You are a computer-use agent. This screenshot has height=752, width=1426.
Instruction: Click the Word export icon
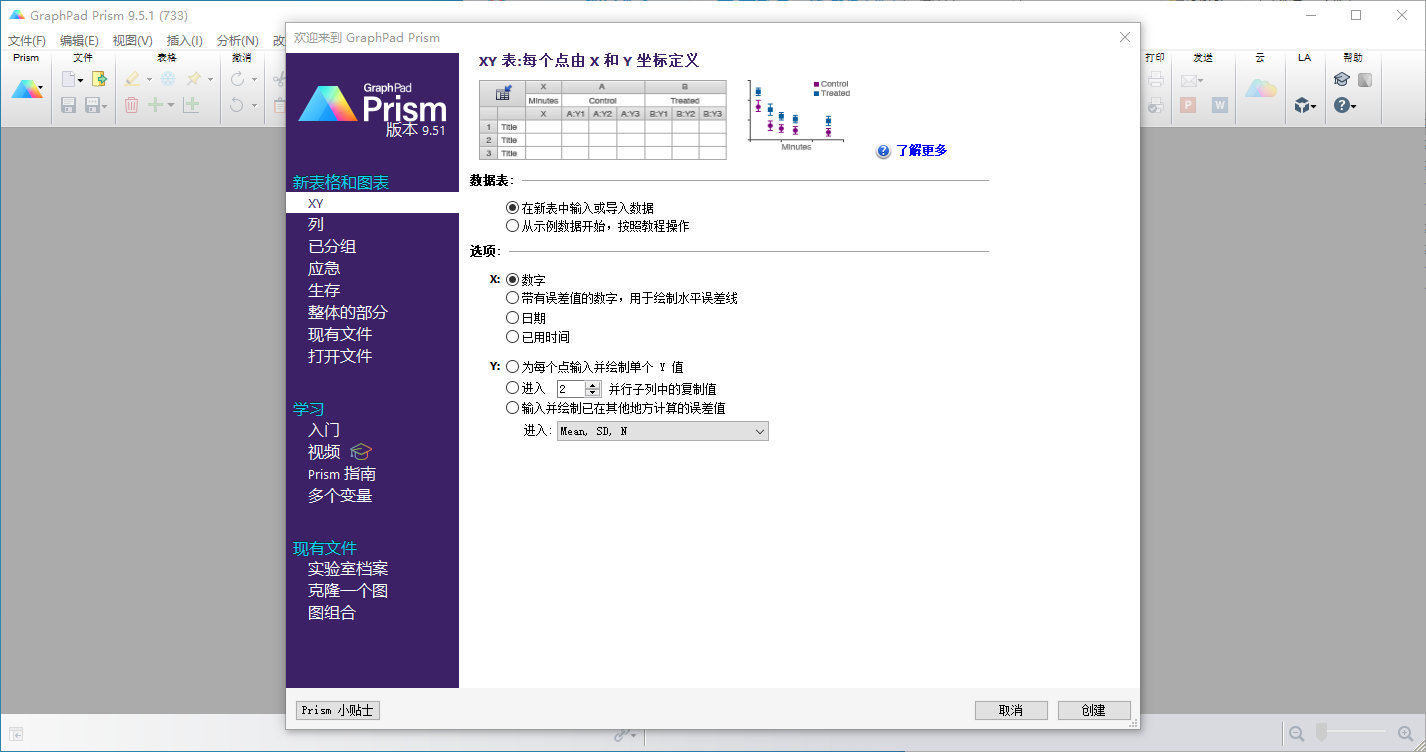tap(1220, 105)
